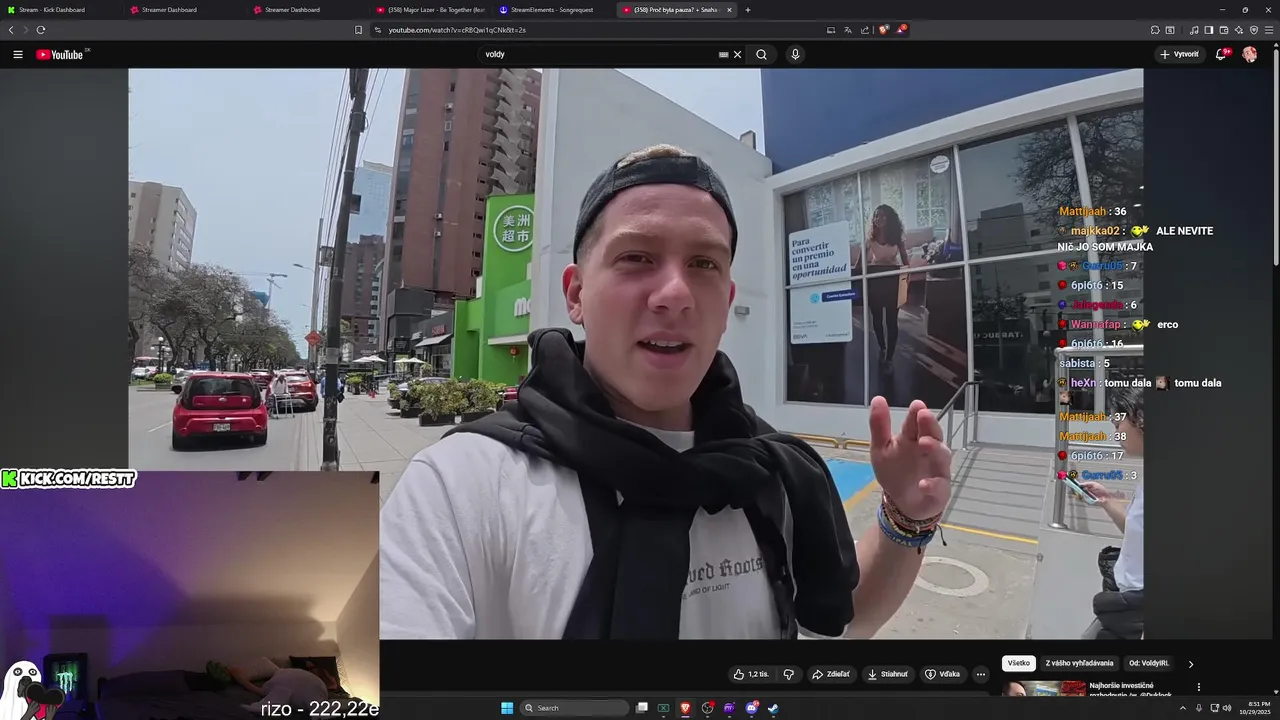Open Brave browser taskbar icon
The height and width of the screenshot is (720, 1280).
[686, 708]
